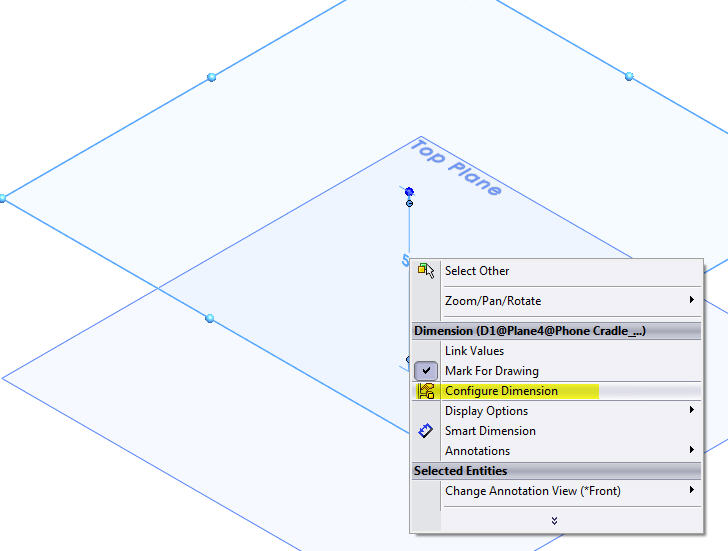
Task: Open the Zoom/Pan/Rotate submenu
Action: pyautogui.click(x=493, y=301)
